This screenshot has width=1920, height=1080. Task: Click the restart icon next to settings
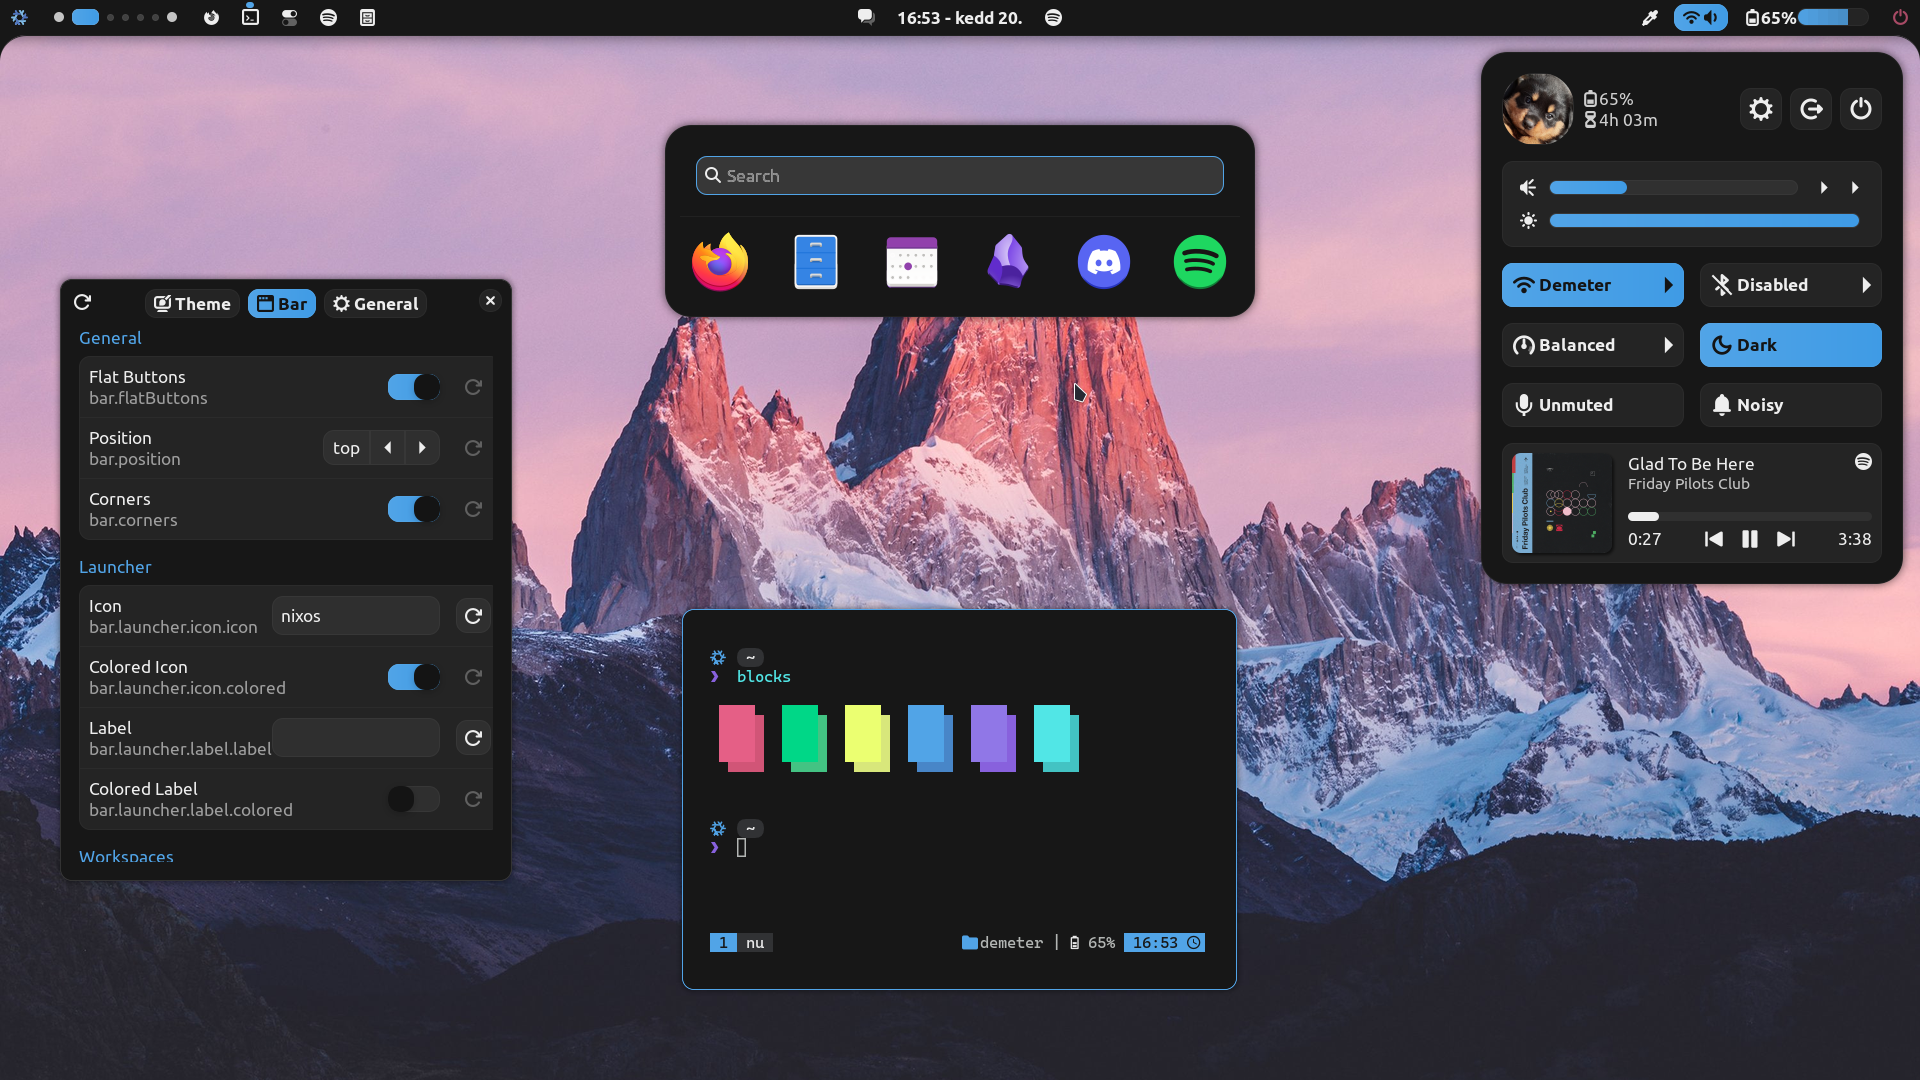coord(1811,109)
